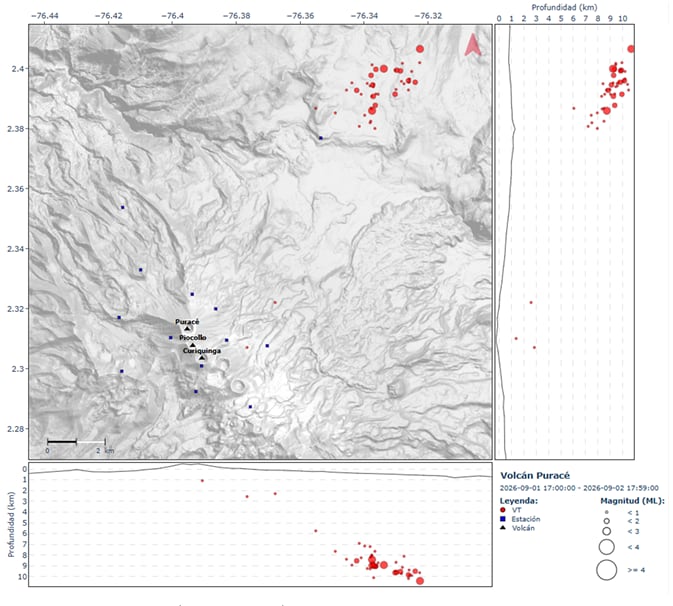Select the Curiquinga volcano triangle marker
Image resolution: width=673 pixels, height=606 pixels.
click(x=202, y=358)
